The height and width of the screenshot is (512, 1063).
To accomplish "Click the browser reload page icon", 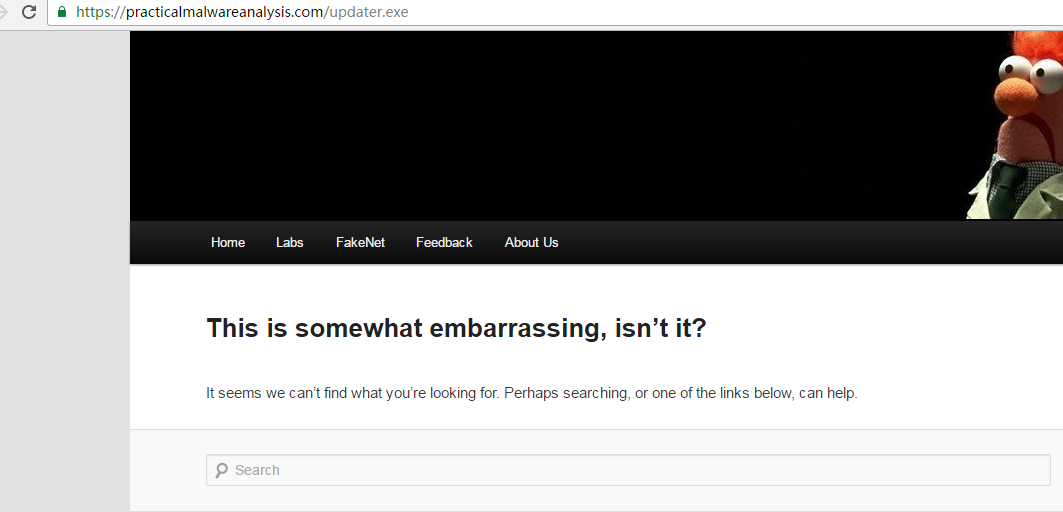I will 29,13.
